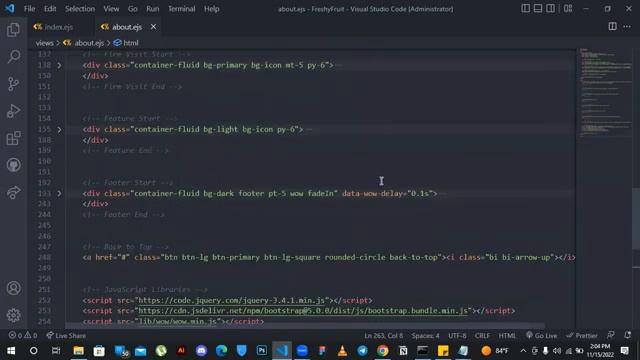The width and height of the screenshot is (640, 360).
Task: Close the about.ejs tab
Action: [x=153, y=27]
